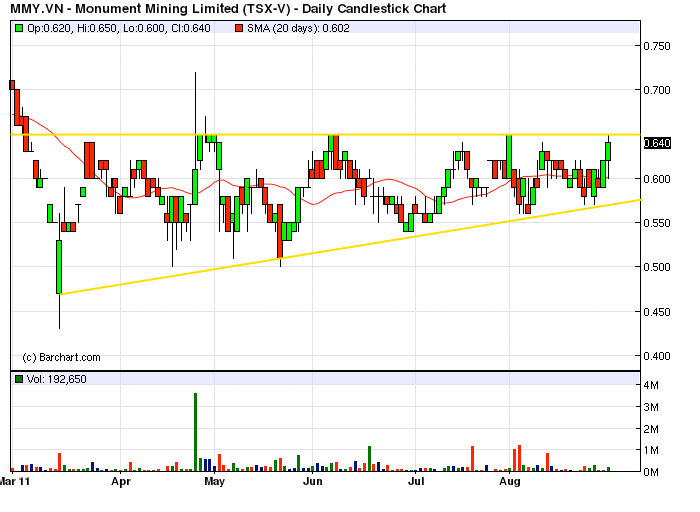Click the (c) Barchart.com credit text
The image size is (700, 512).
[x=62, y=358]
